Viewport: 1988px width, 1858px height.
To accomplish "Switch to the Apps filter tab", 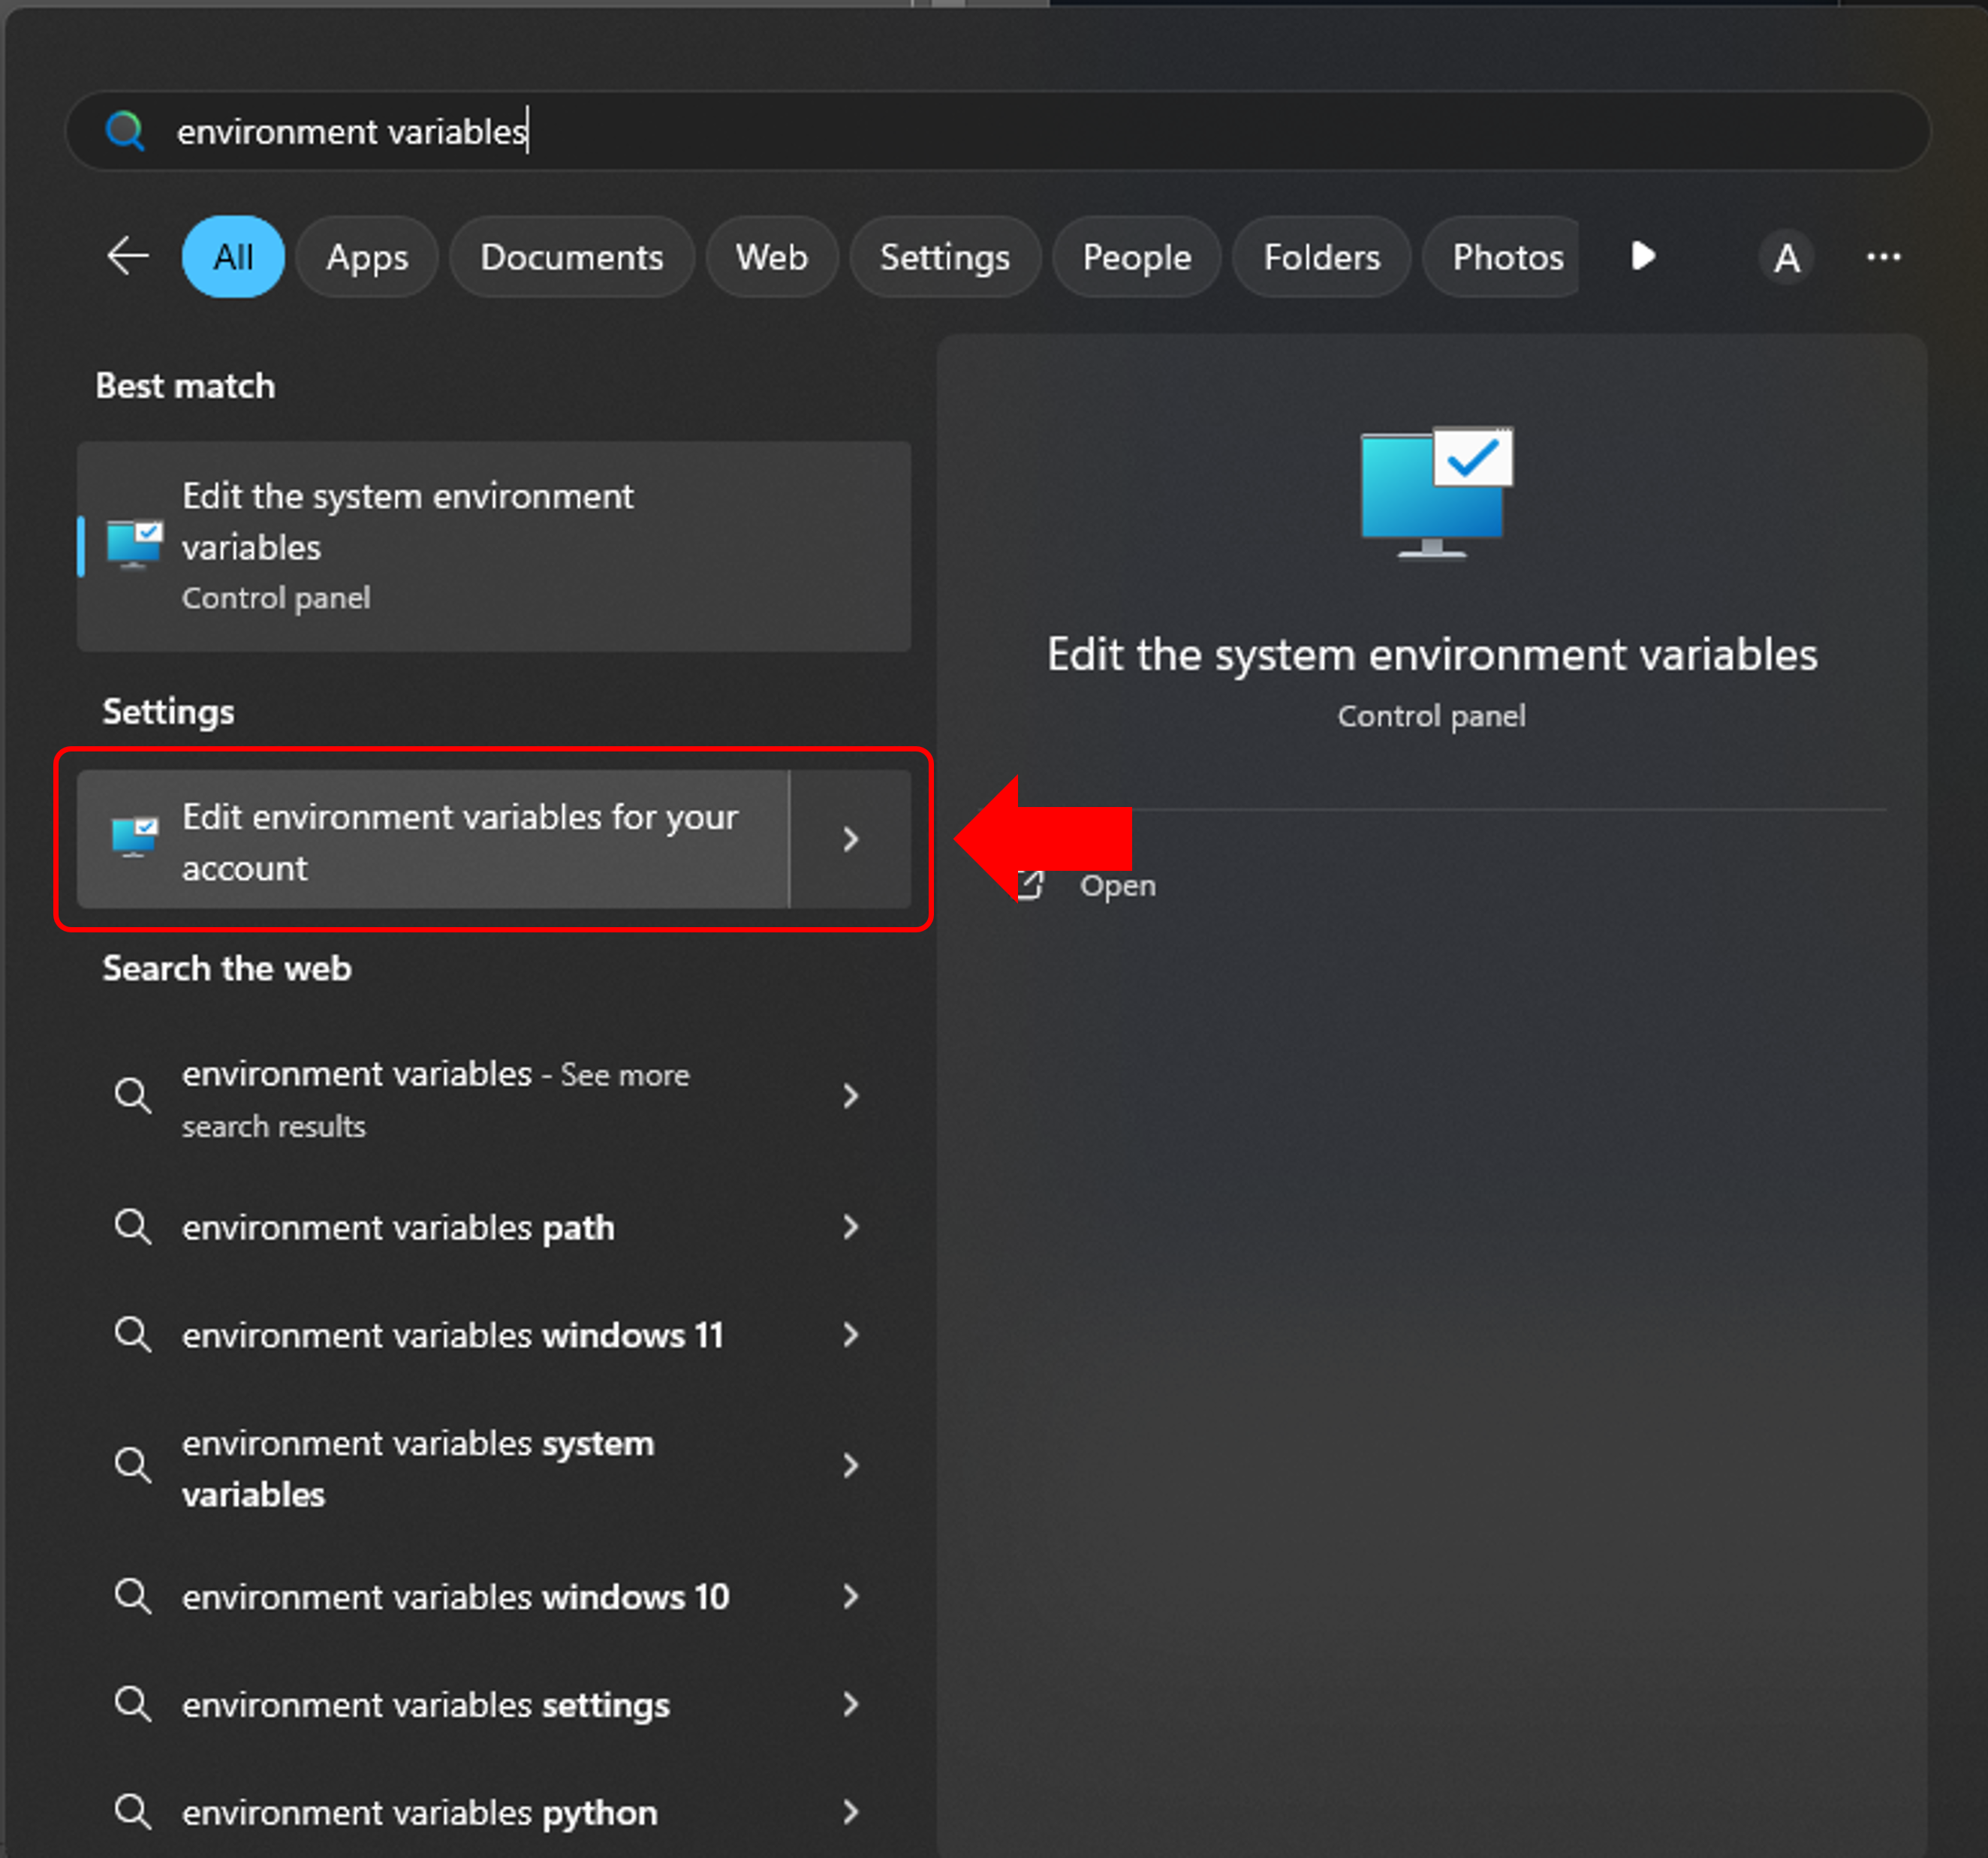I will pos(366,257).
